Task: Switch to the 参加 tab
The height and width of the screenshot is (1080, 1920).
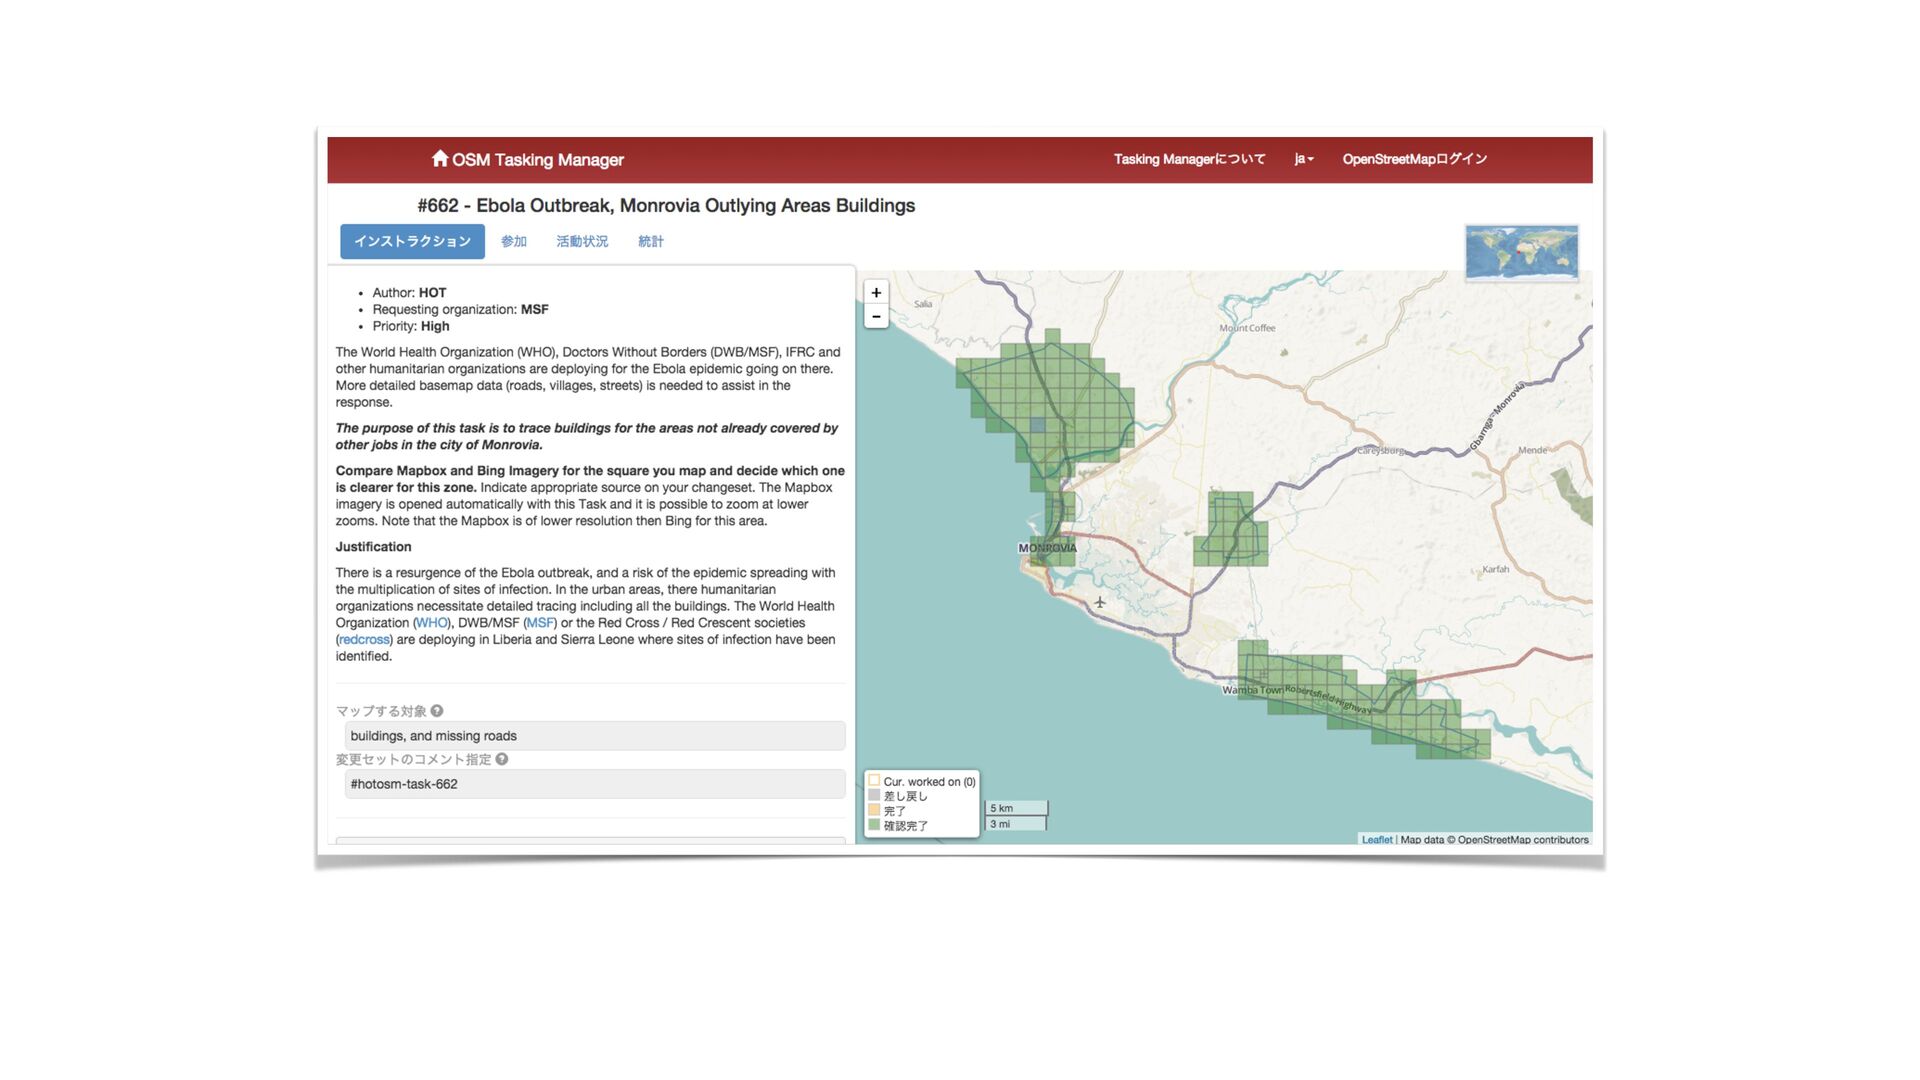Action: tap(514, 241)
